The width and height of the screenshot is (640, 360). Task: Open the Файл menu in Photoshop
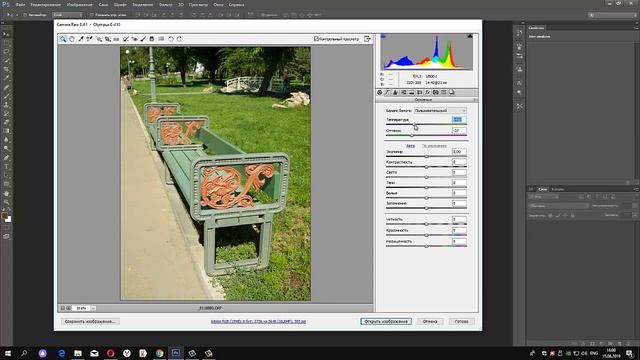(x=20, y=4)
